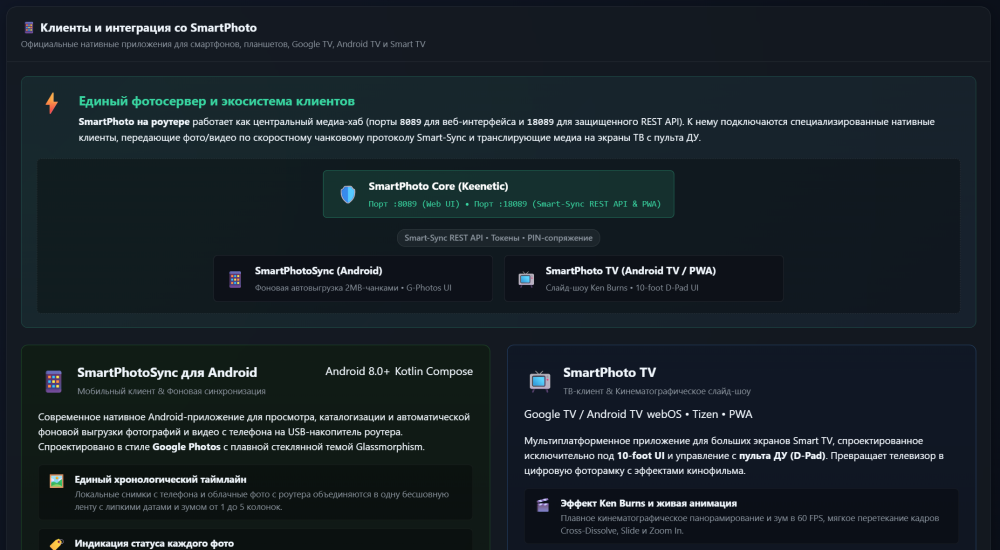Image resolution: width=1000 pixels, height=550 pixels.
Task: Click the Google TV / Android TV badge
Action: tap(583, 414)
